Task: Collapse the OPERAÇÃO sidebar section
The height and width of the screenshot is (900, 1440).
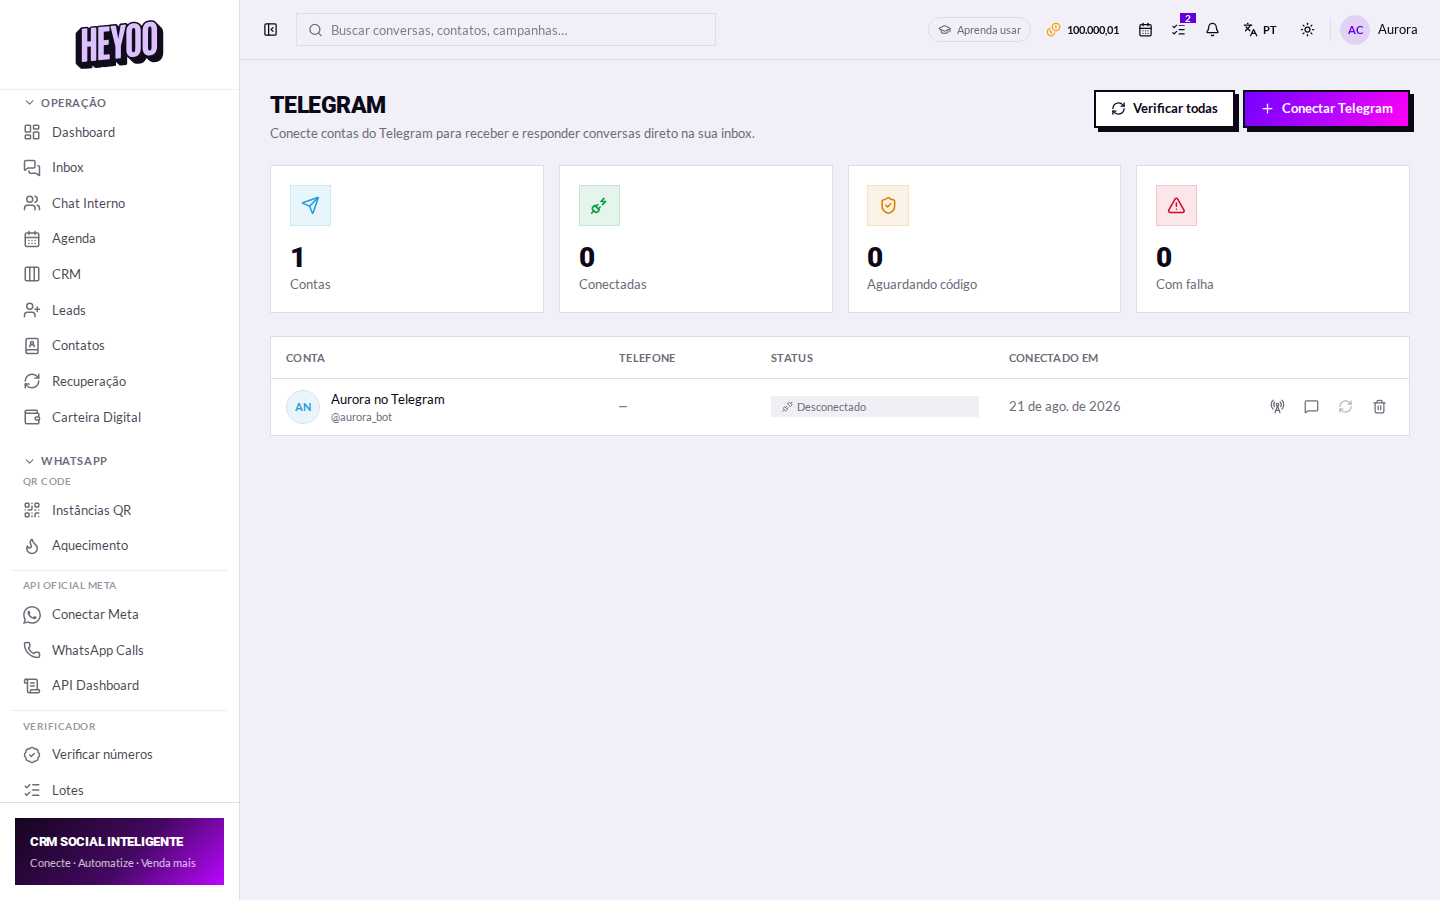Action: click(65, 103)
